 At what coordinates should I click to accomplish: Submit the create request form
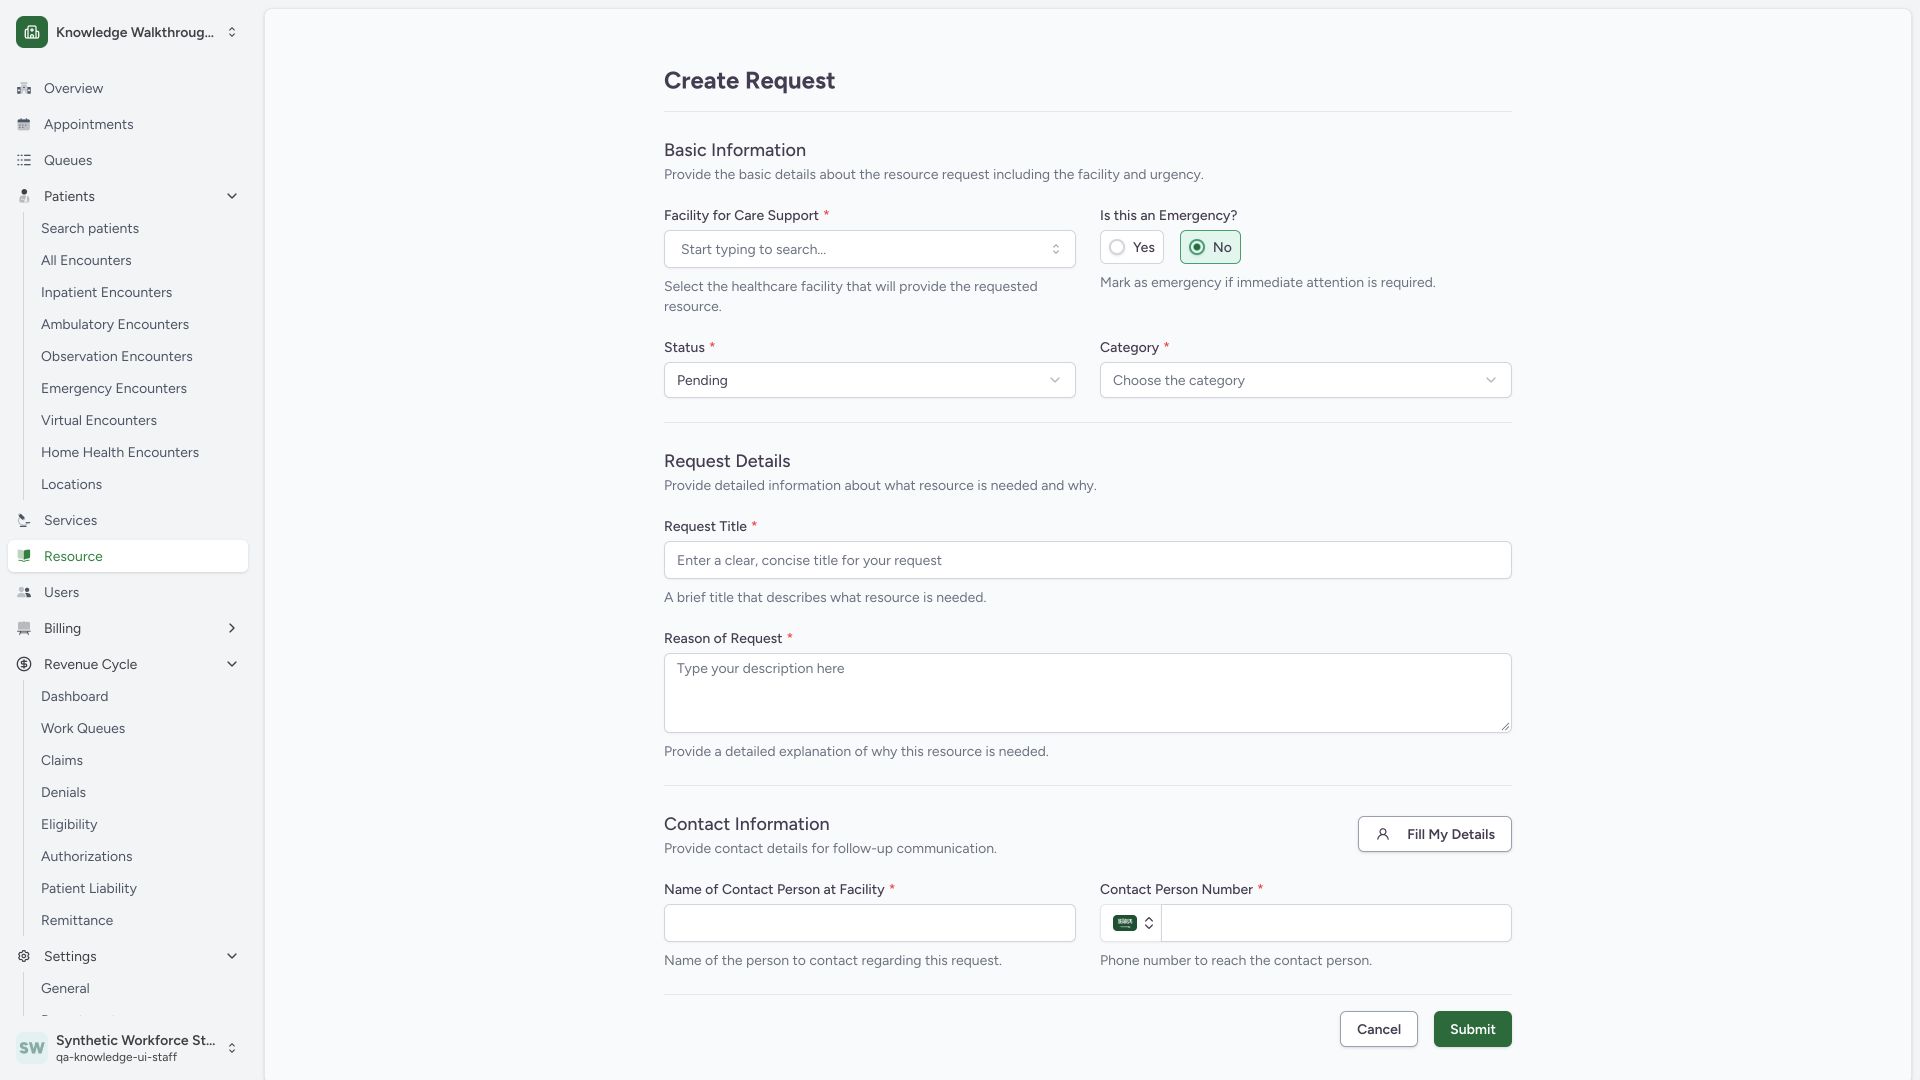pos(1473,1029)
